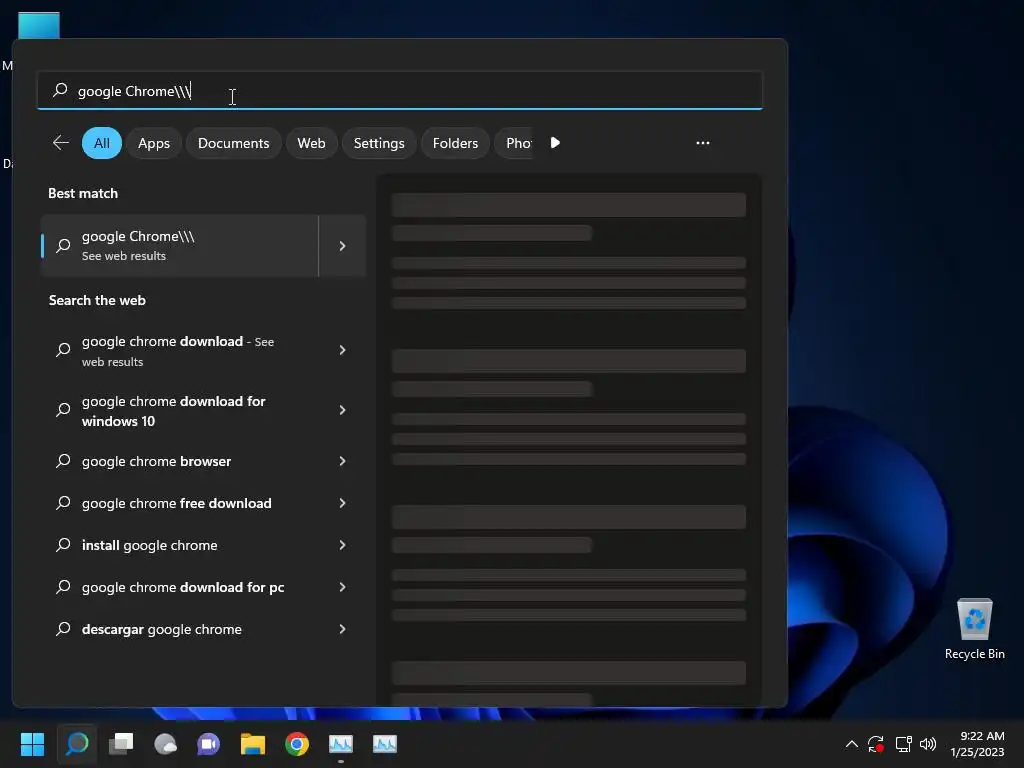Image resolution: width=1024 pixels, height=768 pixels.
Task: Select the All filter tab
Action: 102,143
